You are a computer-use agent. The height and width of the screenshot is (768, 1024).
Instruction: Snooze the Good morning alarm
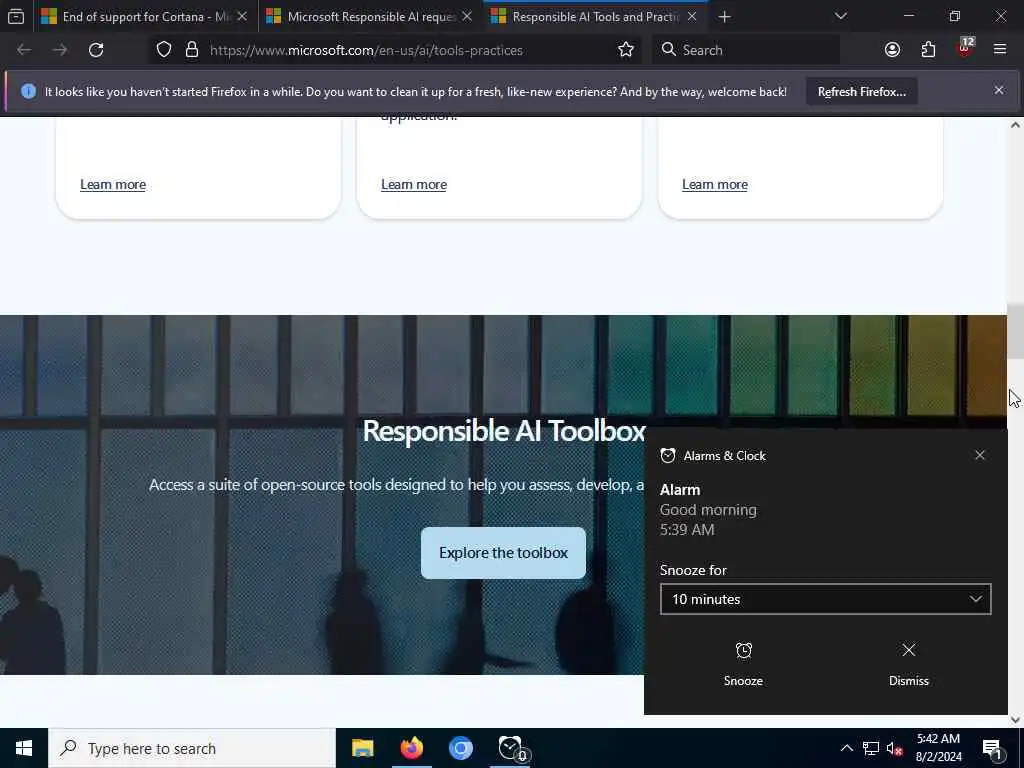click(x=743, y=664)
